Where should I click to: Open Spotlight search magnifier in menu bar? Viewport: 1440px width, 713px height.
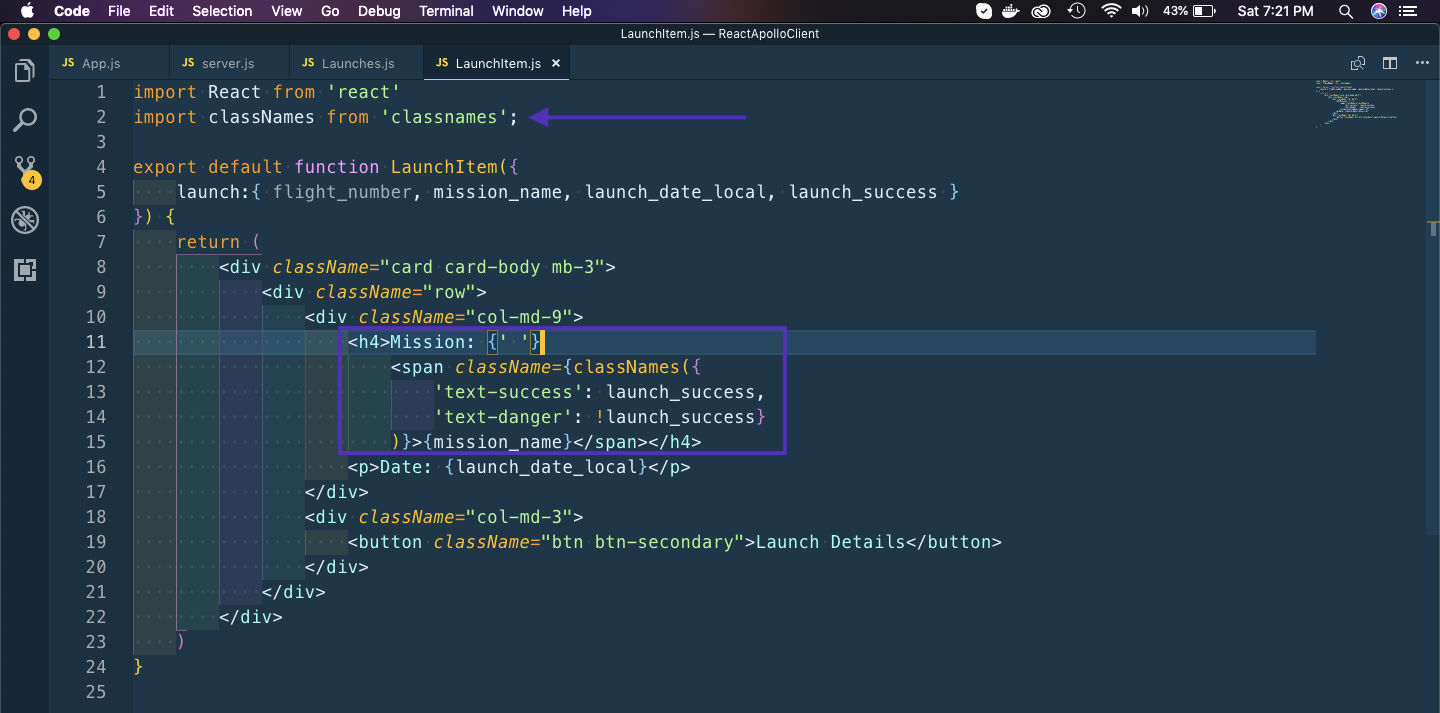(1348, 11)
